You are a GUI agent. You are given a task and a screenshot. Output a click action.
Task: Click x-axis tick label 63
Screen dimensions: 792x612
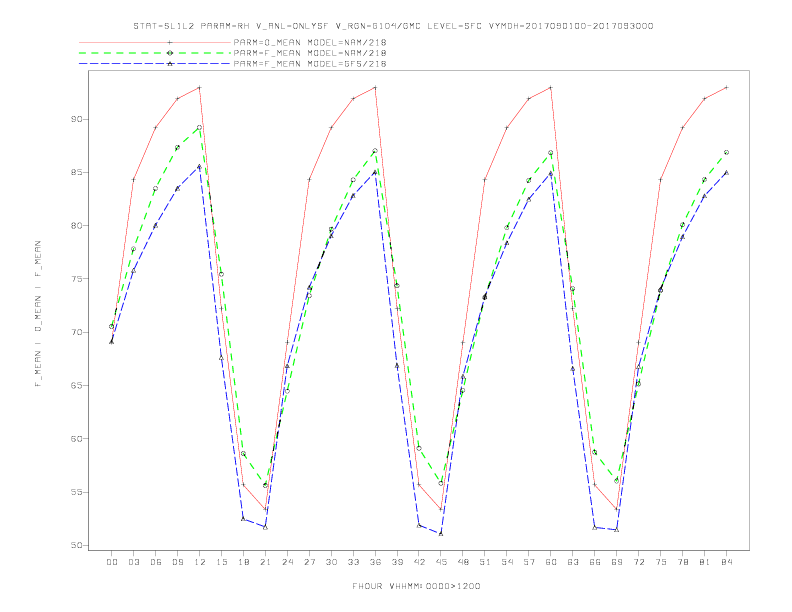point(573,562)
